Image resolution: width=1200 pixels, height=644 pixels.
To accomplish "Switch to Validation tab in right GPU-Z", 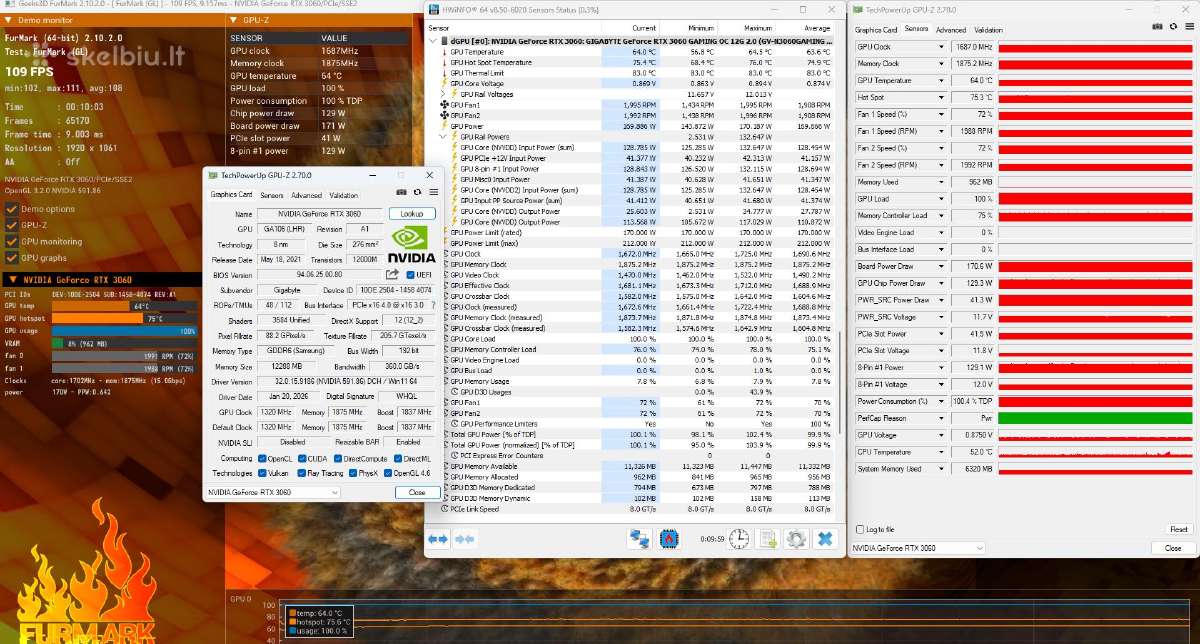I will pos(988,30).
